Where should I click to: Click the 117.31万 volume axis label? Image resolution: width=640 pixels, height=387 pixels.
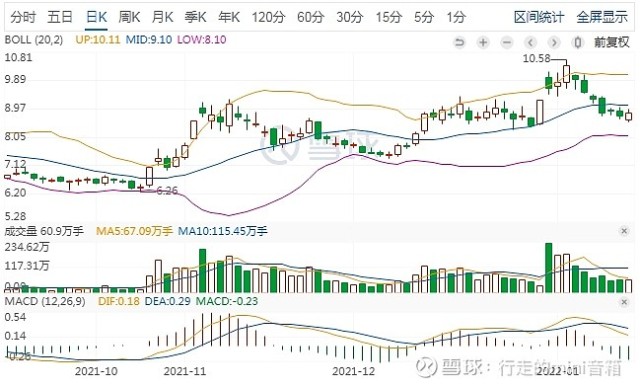point(27,266)
